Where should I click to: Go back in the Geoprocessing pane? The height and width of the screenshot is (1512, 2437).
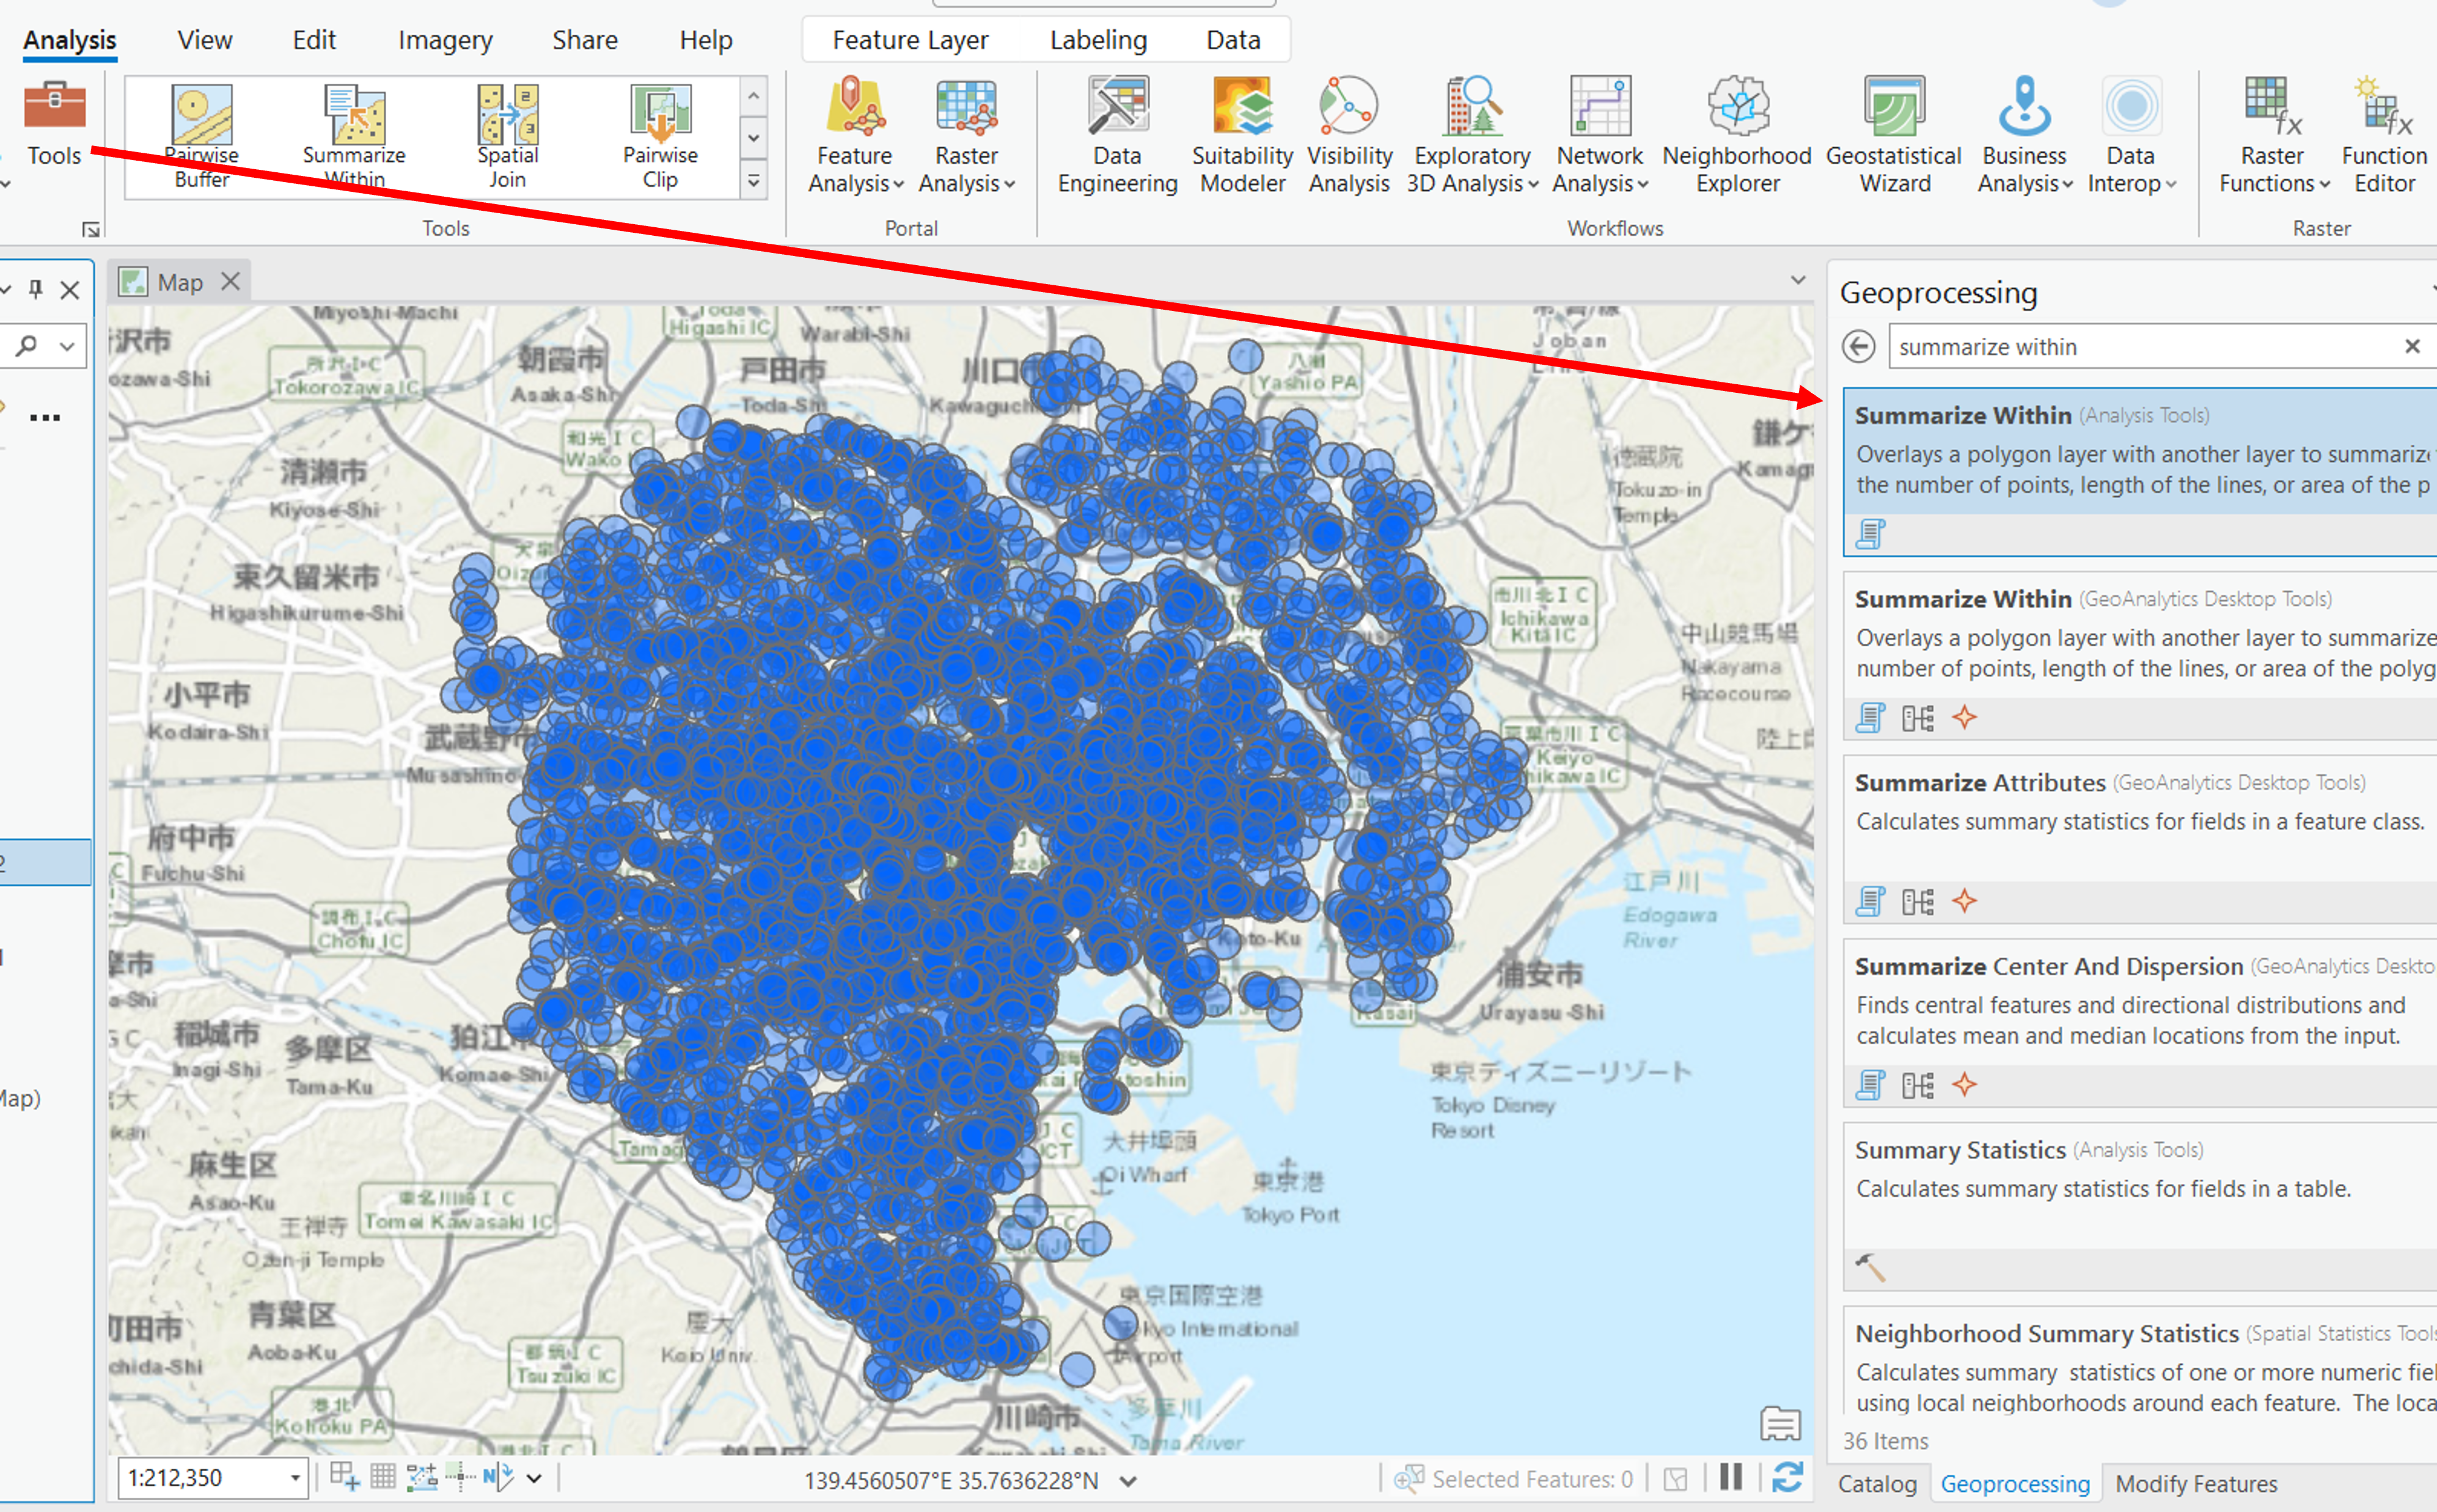coord(1858,347)
